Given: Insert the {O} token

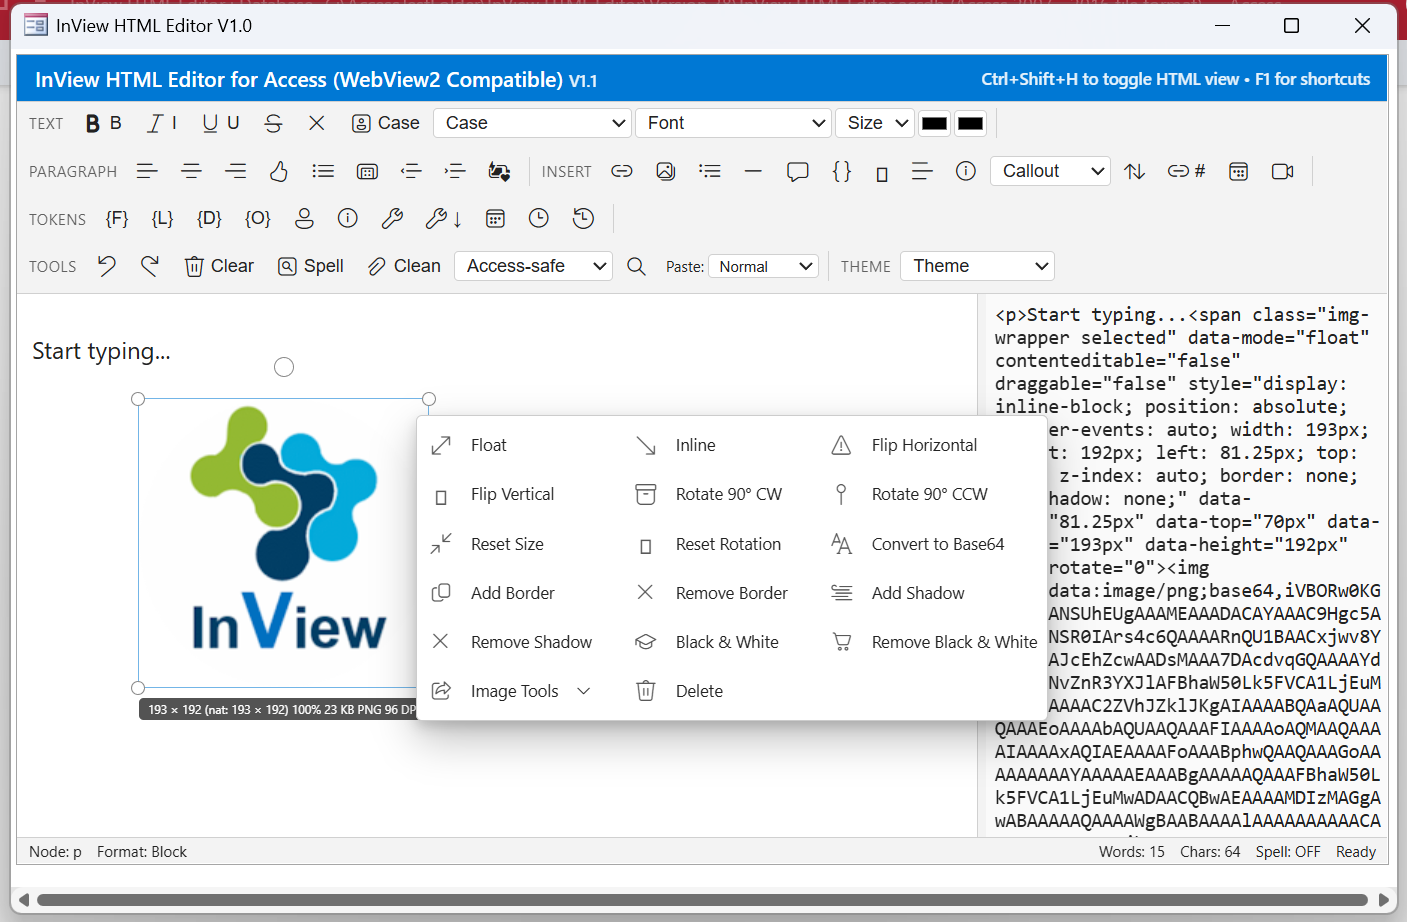Looking at the screenshot, I should [258, 218].
